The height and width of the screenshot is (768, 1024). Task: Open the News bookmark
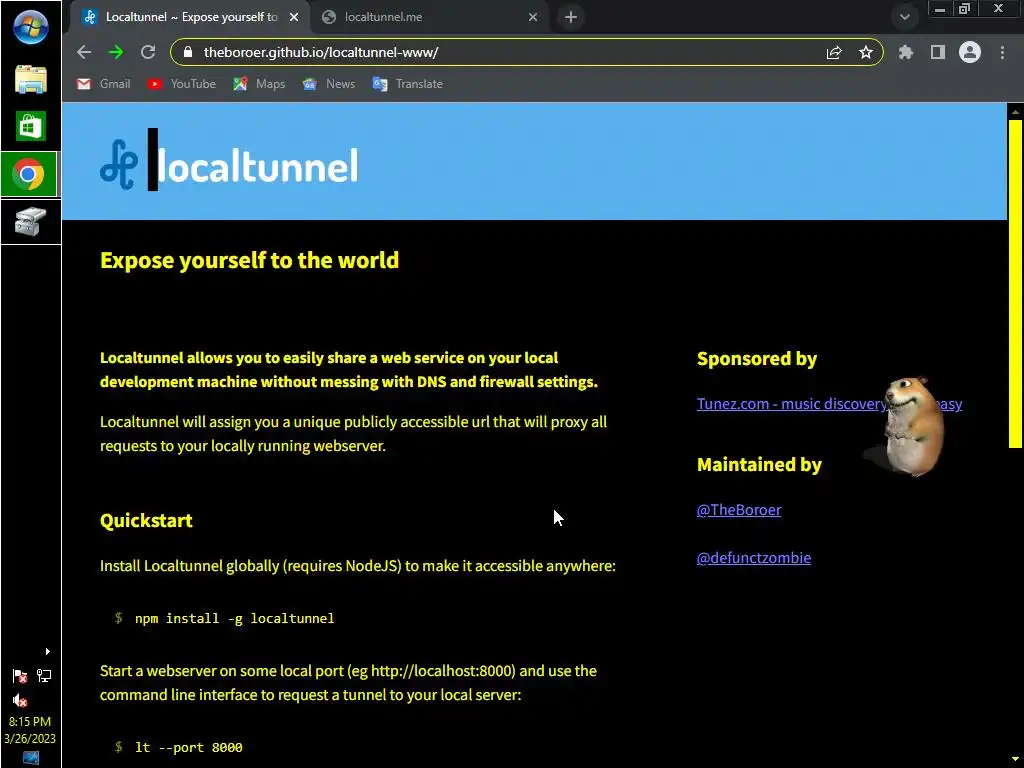click(x=328, y=84)
